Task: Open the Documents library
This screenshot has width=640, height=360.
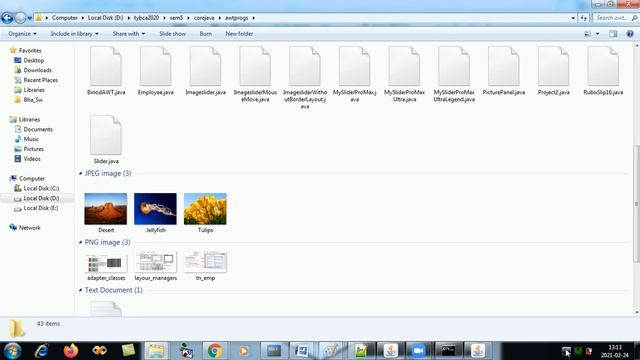Action: click(38, 129)
